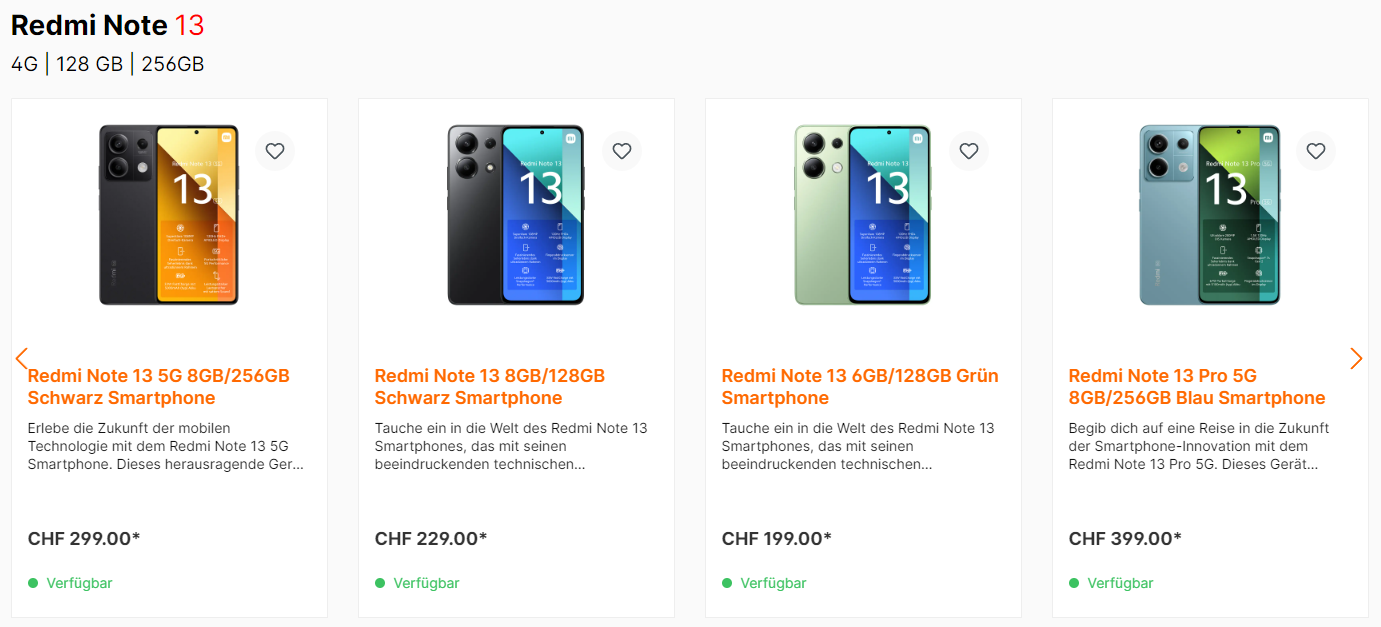Click heart icon on Redmi Note 13 Grün
This screenshot has width=1381, height=627.
pos(969,151)
